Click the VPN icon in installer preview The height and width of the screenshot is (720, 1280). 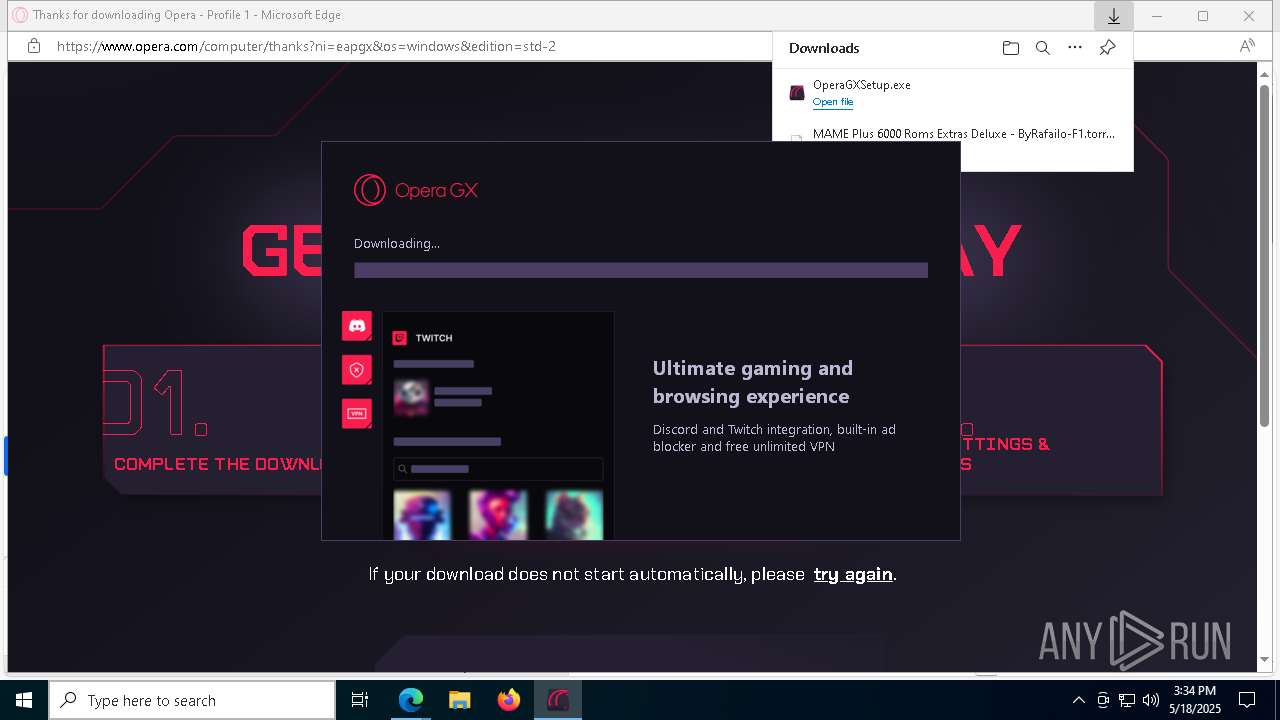[x=357, y=413]
